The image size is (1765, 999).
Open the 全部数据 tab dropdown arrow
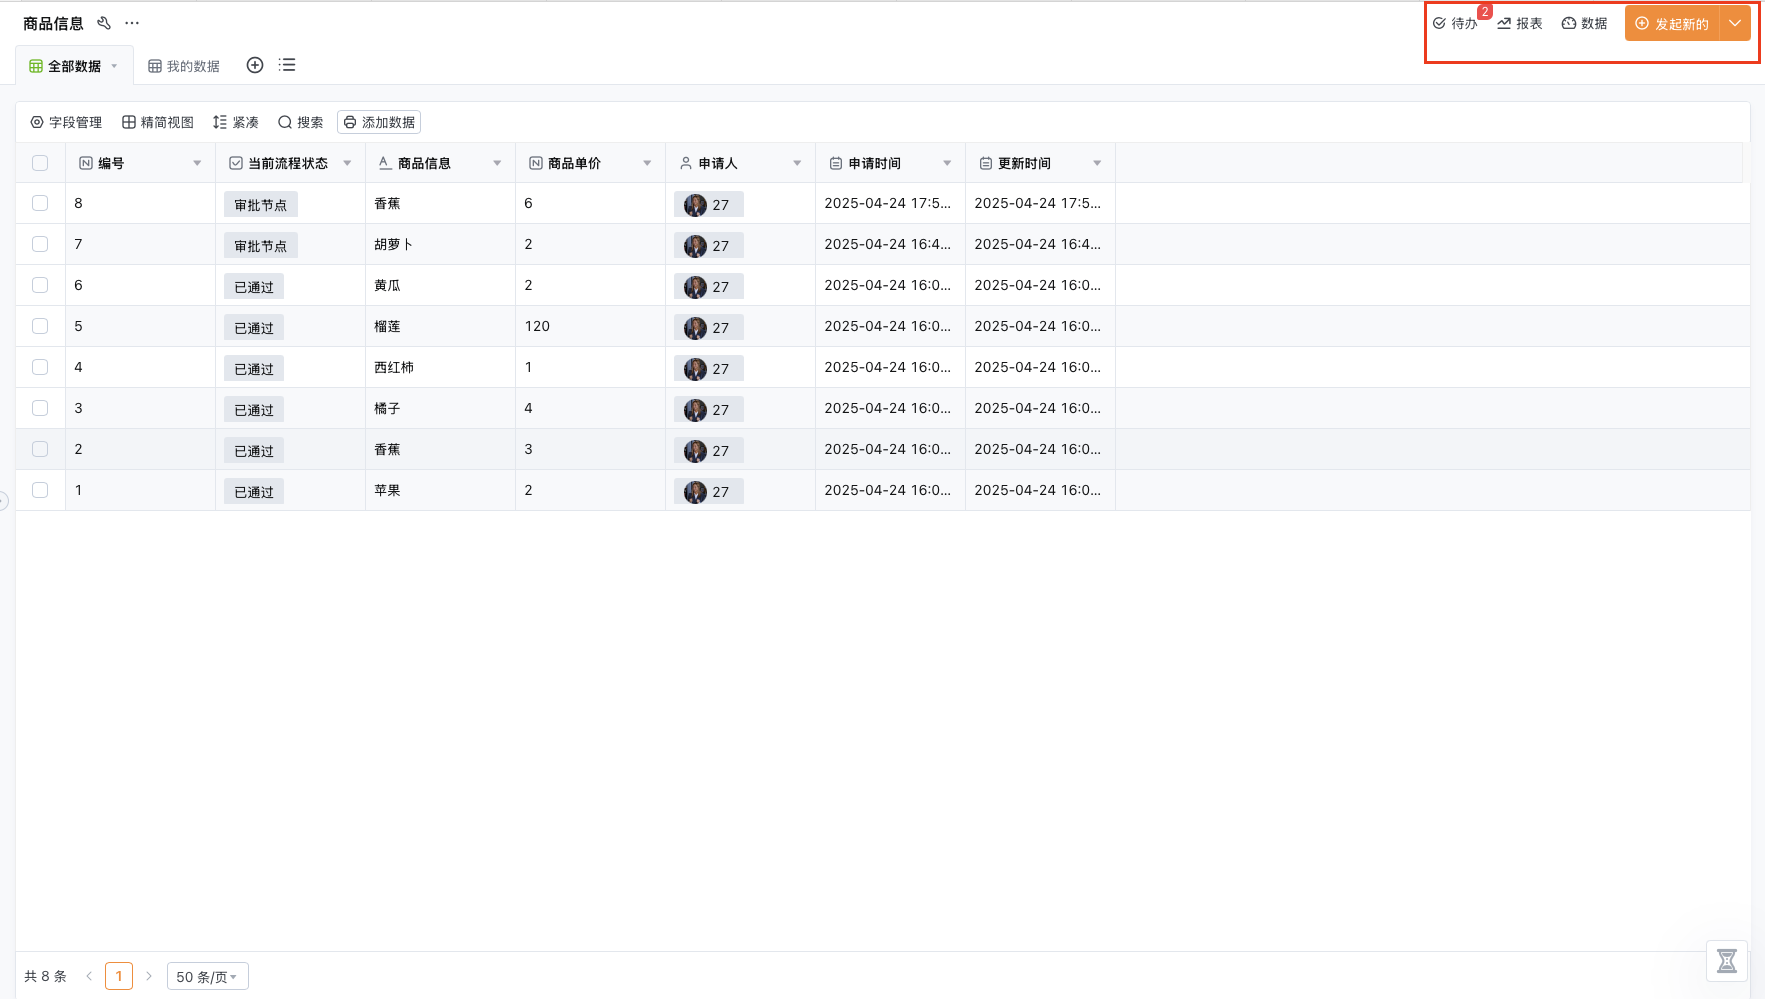click(115, 66)
